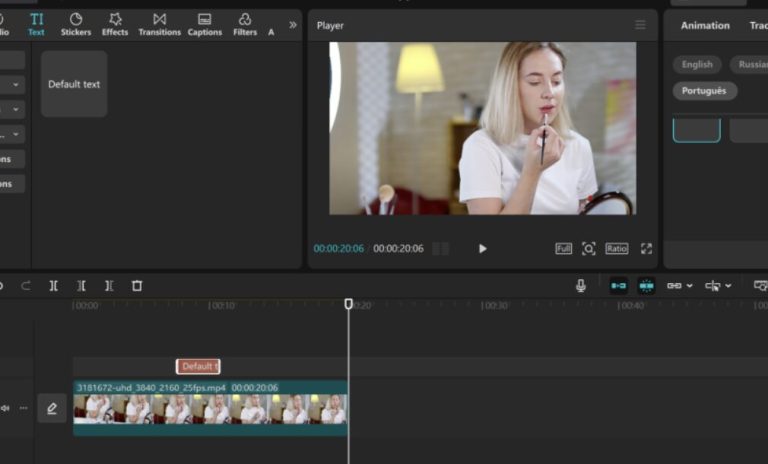
Task: Toggle auto snapping in timeline toolbar
Action: tap(646, 286)
